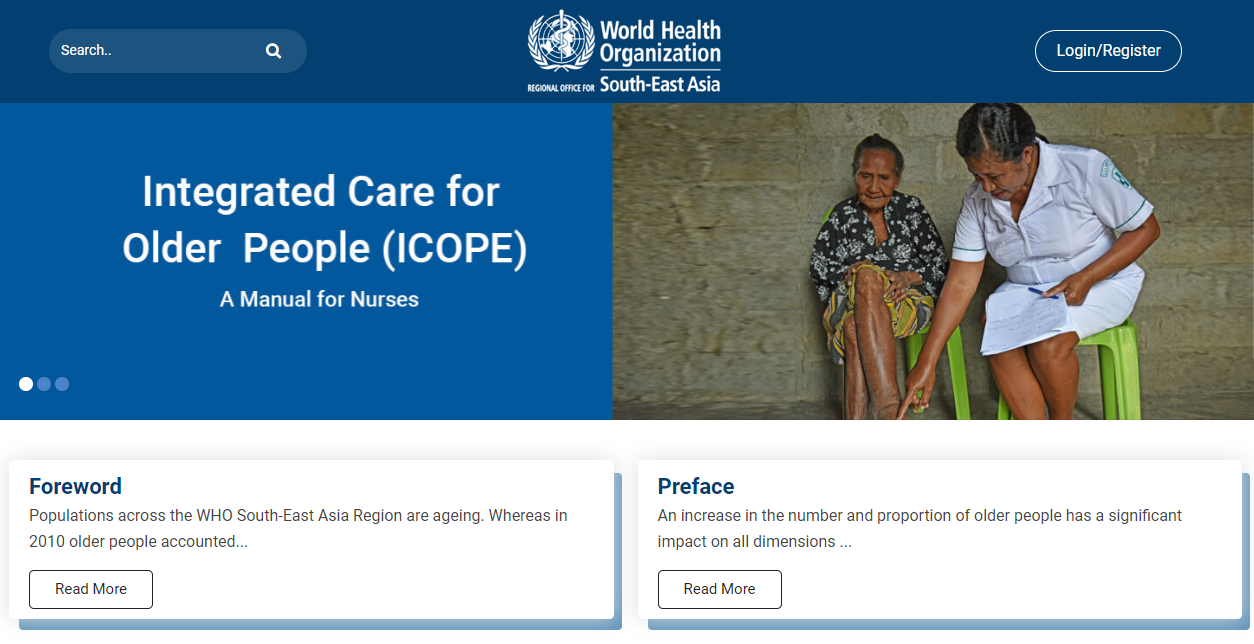Click inside the Search input box
This screenshot has width=1254, height=644.
pyautogui.click(x=150, y=50)
